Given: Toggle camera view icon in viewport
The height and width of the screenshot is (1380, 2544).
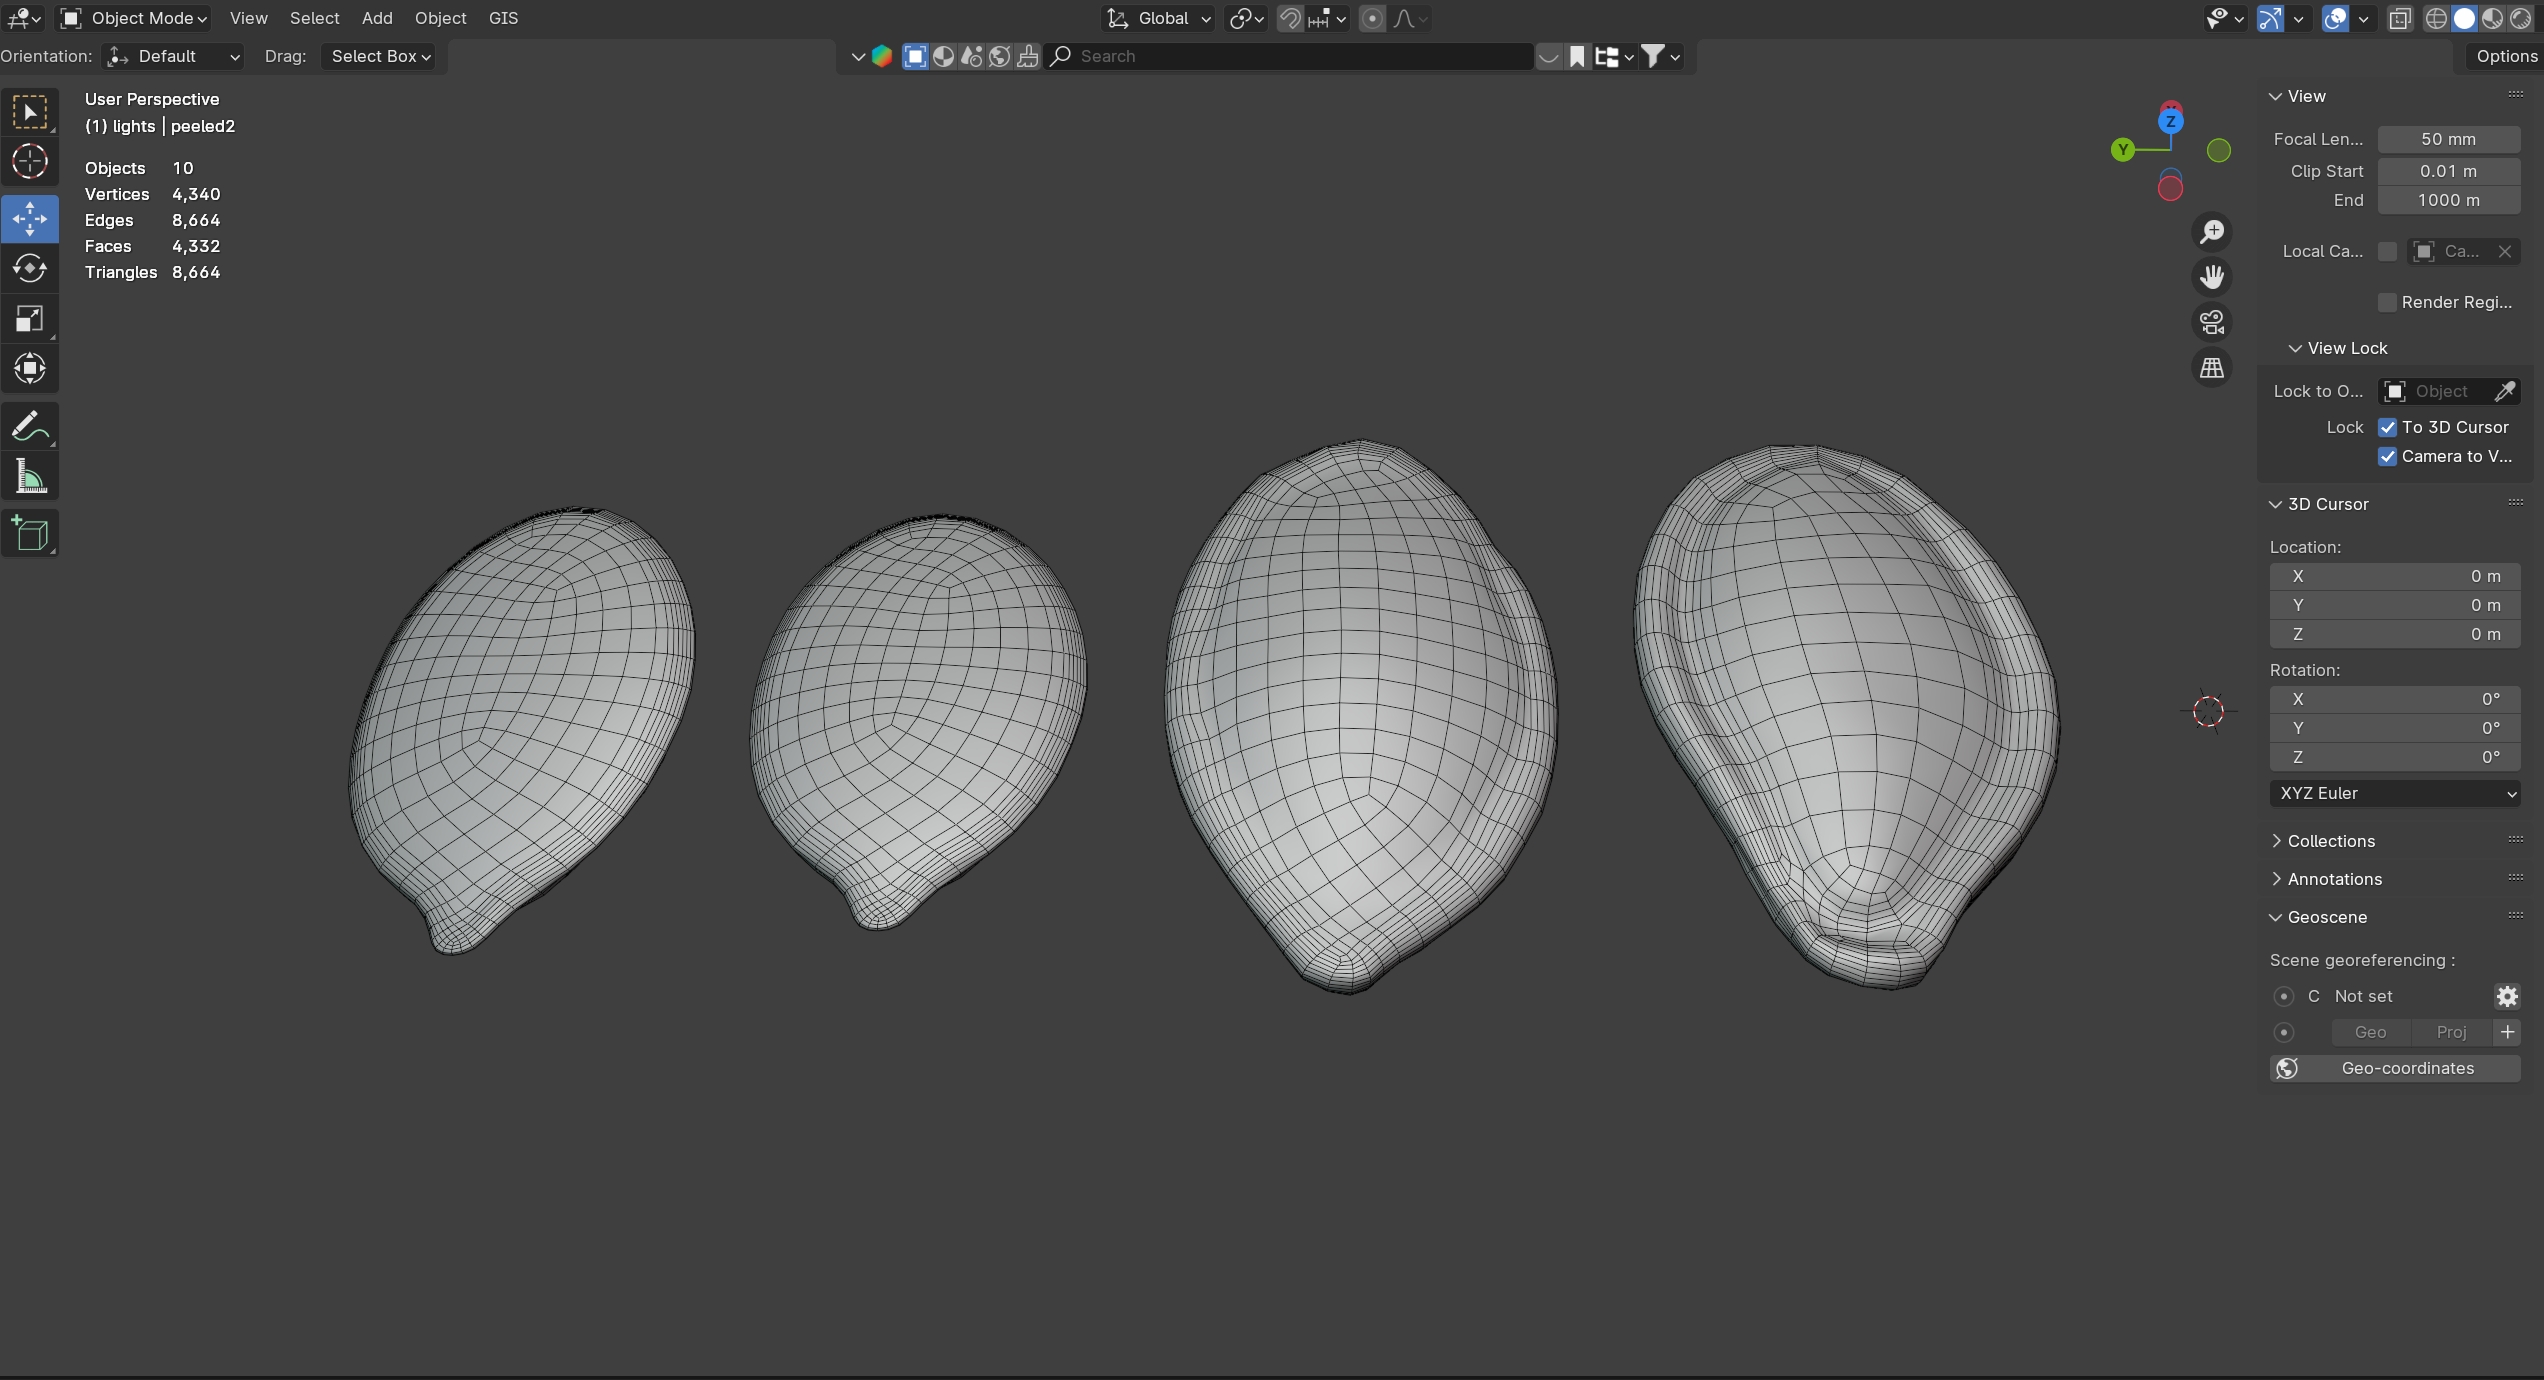Looking at the screenshot, I should point(2212,322).
